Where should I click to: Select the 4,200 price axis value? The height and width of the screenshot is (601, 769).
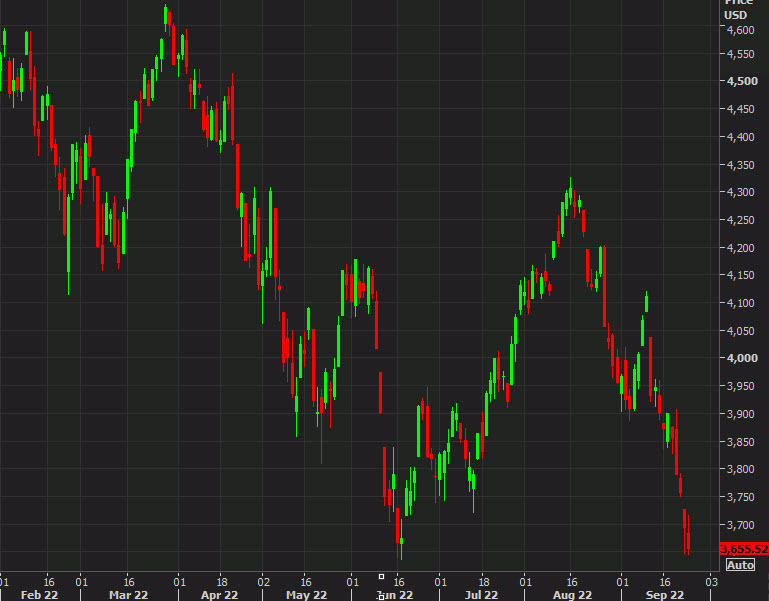(741, 248)
